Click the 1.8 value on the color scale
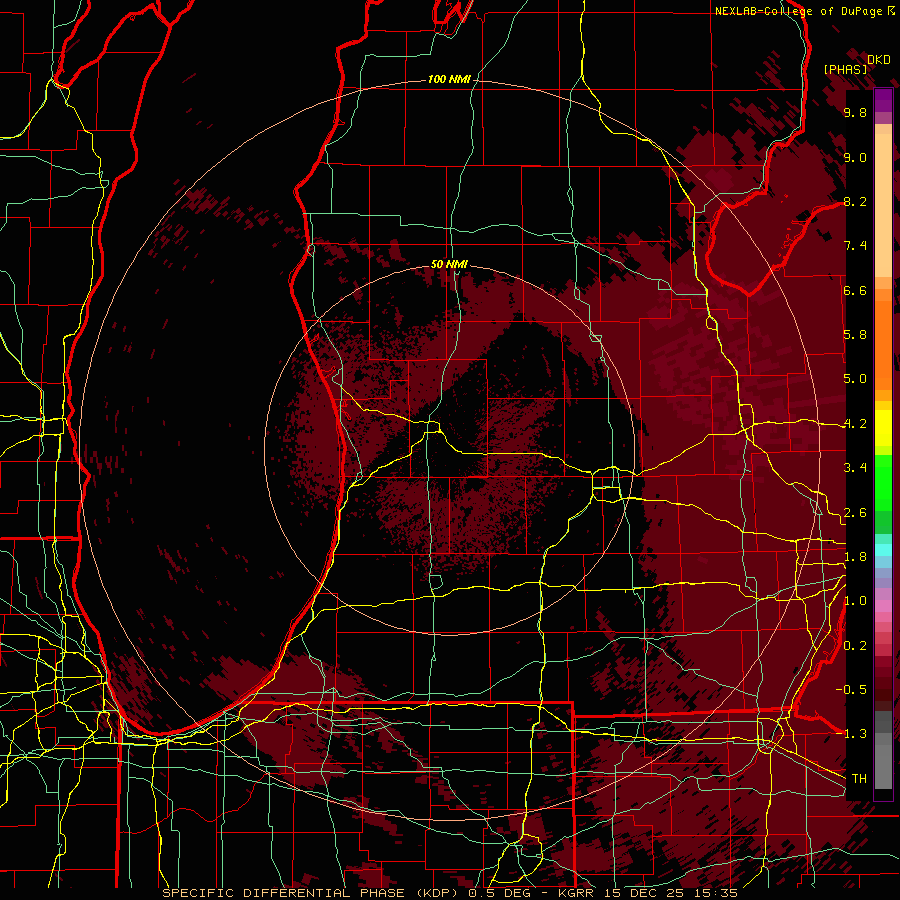The image size is (900, 900). tap(855, 557)
